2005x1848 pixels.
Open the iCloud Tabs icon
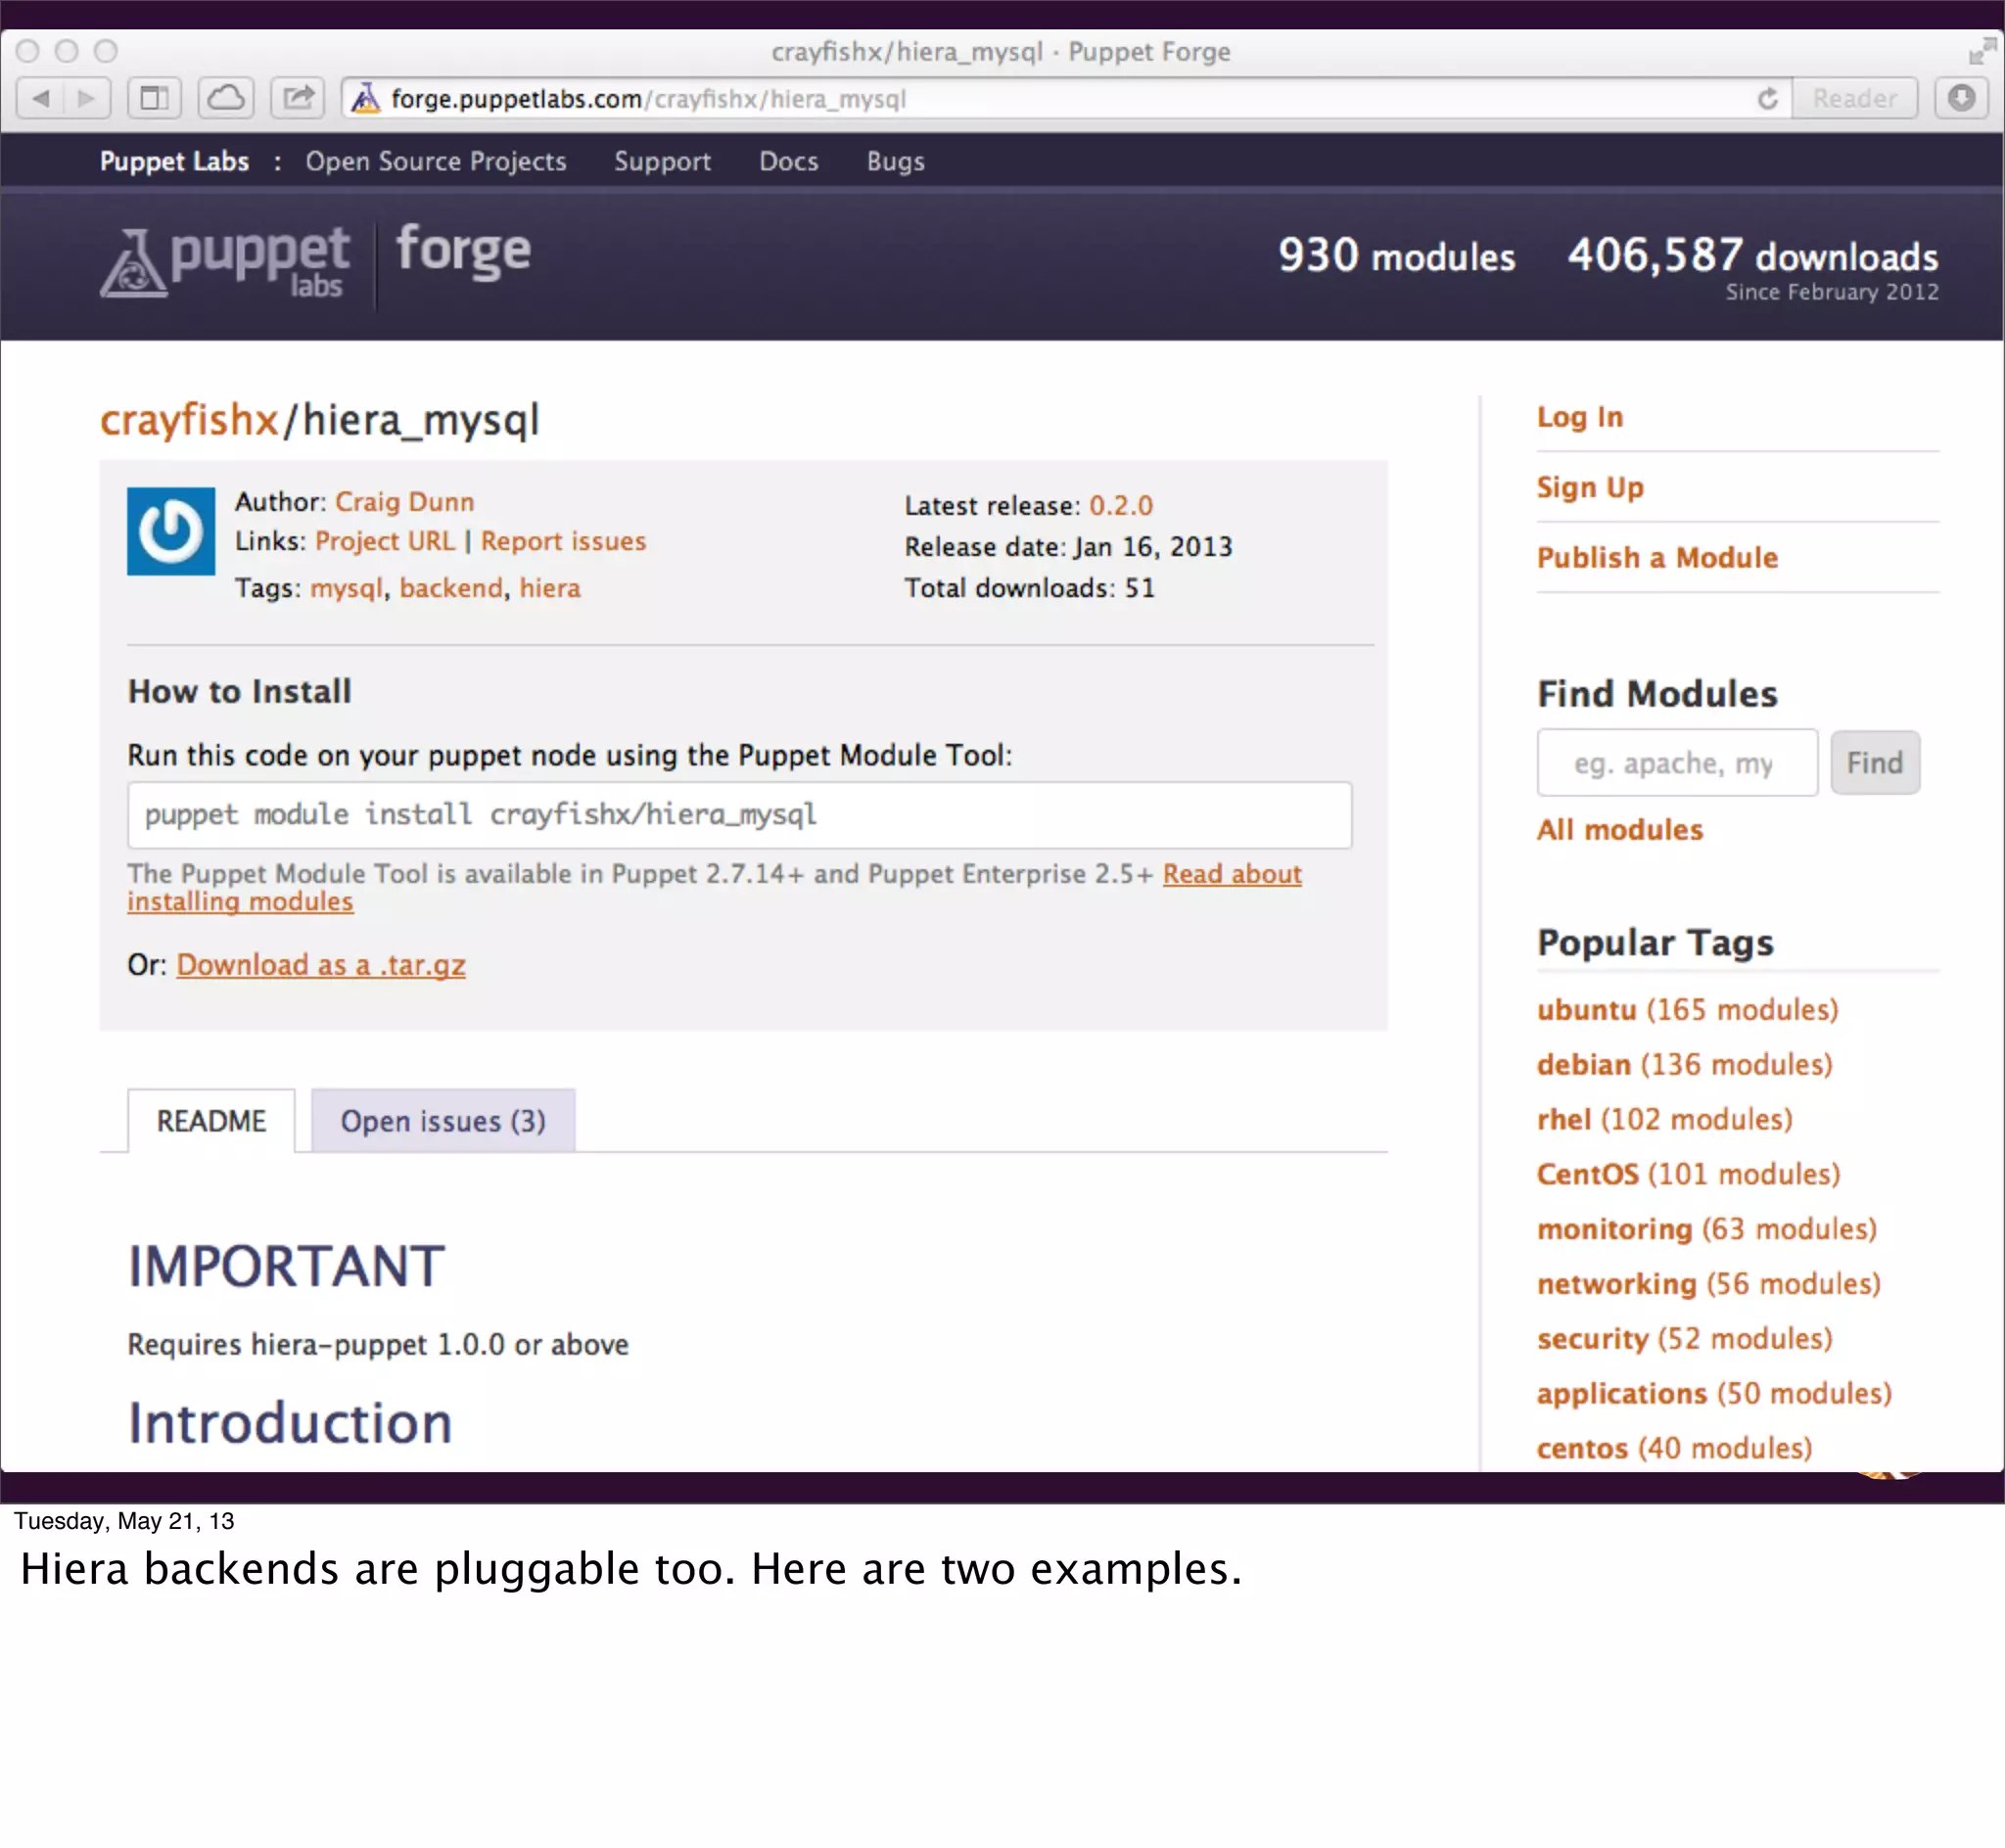[226, 98]
